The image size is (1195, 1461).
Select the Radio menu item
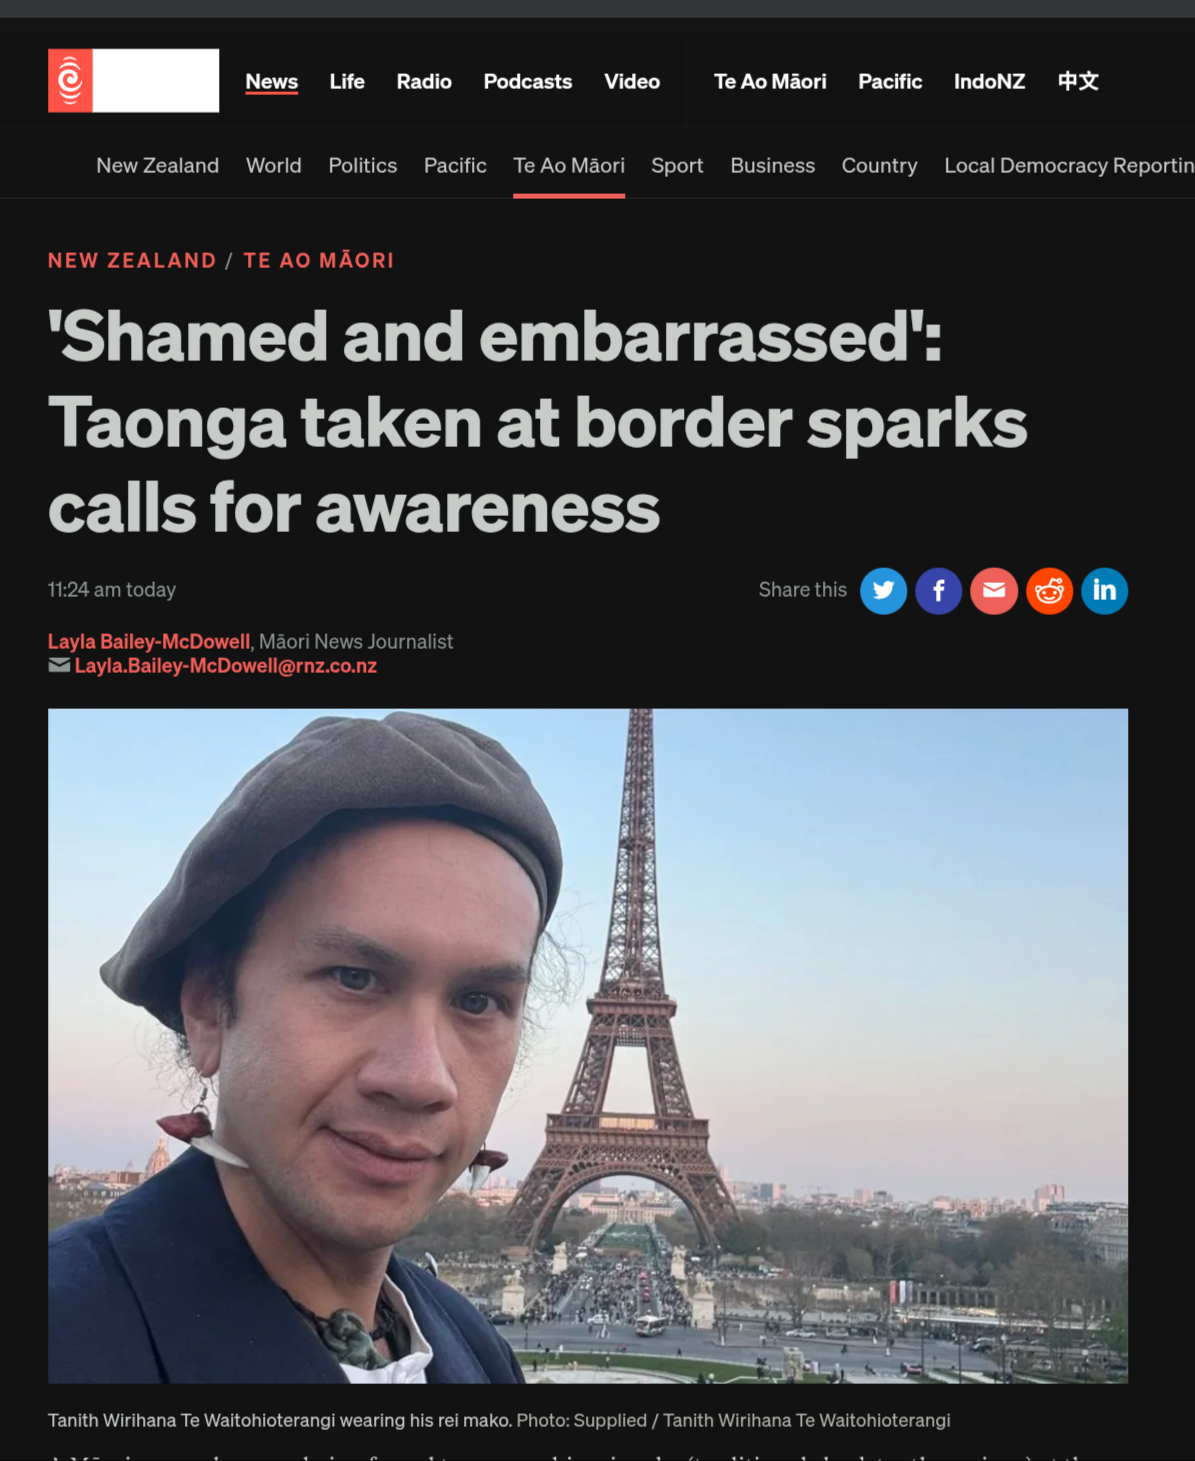point(424,81)
